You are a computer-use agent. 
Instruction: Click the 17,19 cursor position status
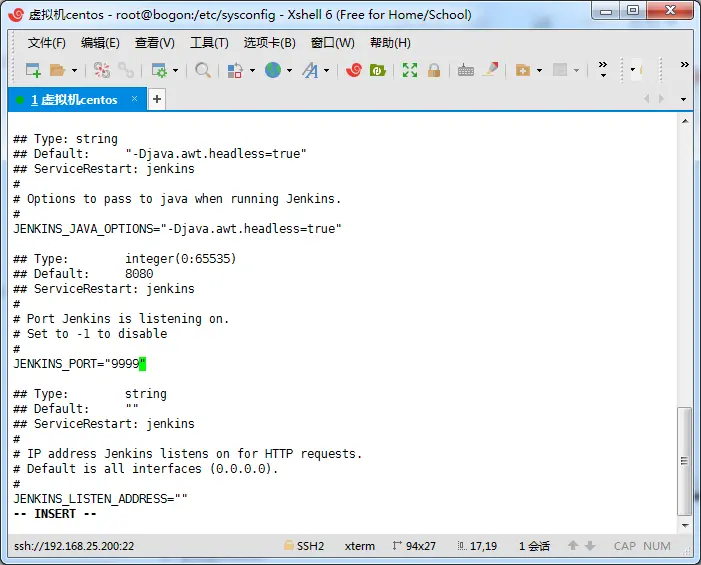point(477,546)
